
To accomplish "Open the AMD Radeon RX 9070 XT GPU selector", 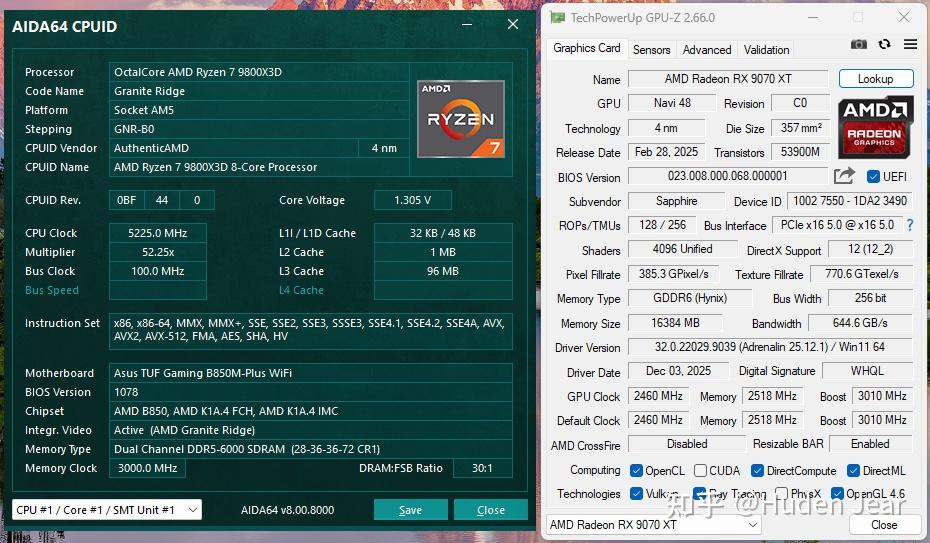I will pos(654,525).
